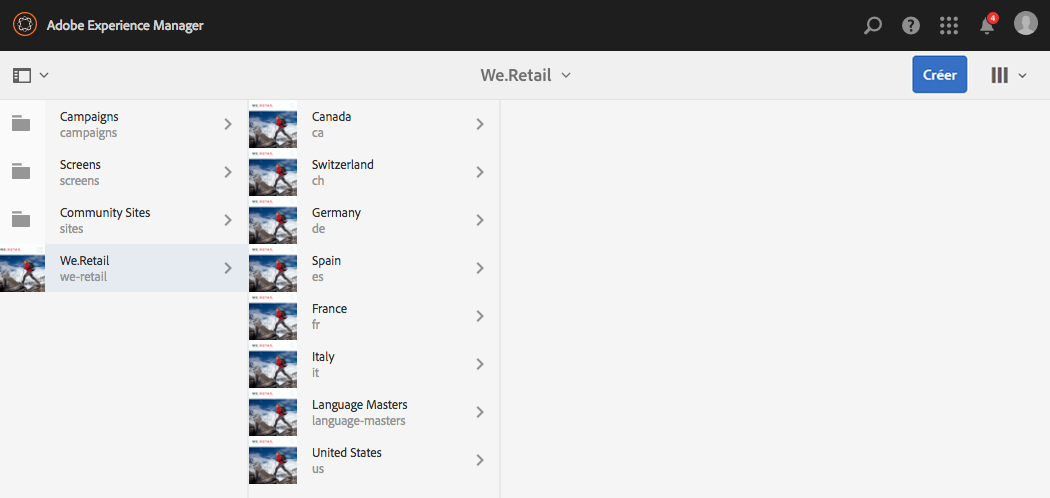Click the We.Retail thumbnail in first column

click(x=22, y=268)
